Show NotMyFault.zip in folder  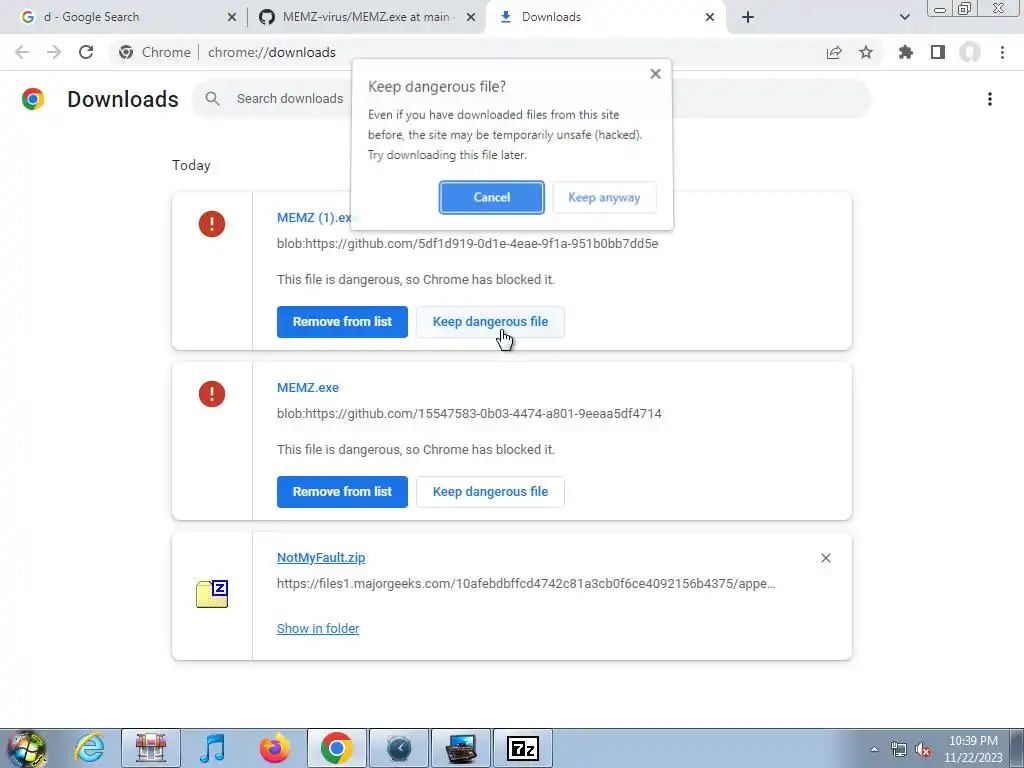318,628
